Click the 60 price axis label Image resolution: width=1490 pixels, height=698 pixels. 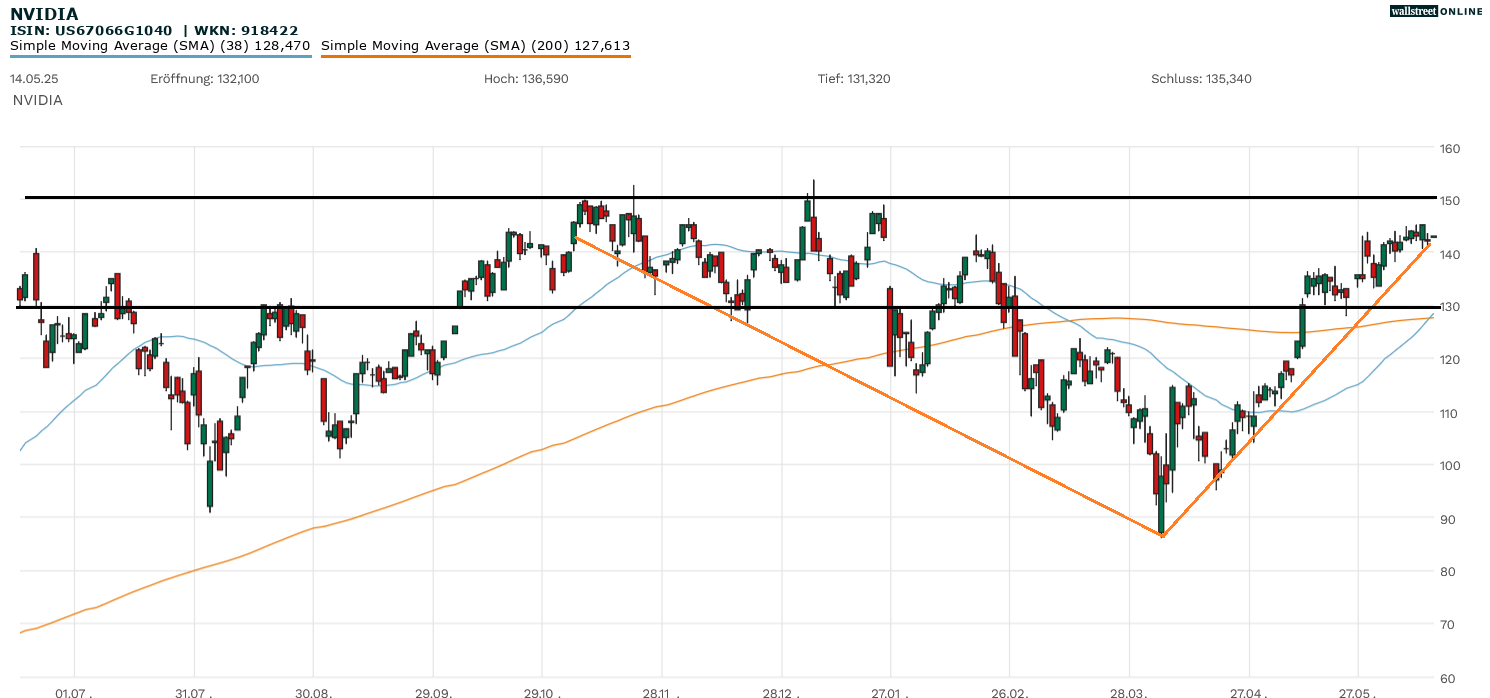point(1450,678)
